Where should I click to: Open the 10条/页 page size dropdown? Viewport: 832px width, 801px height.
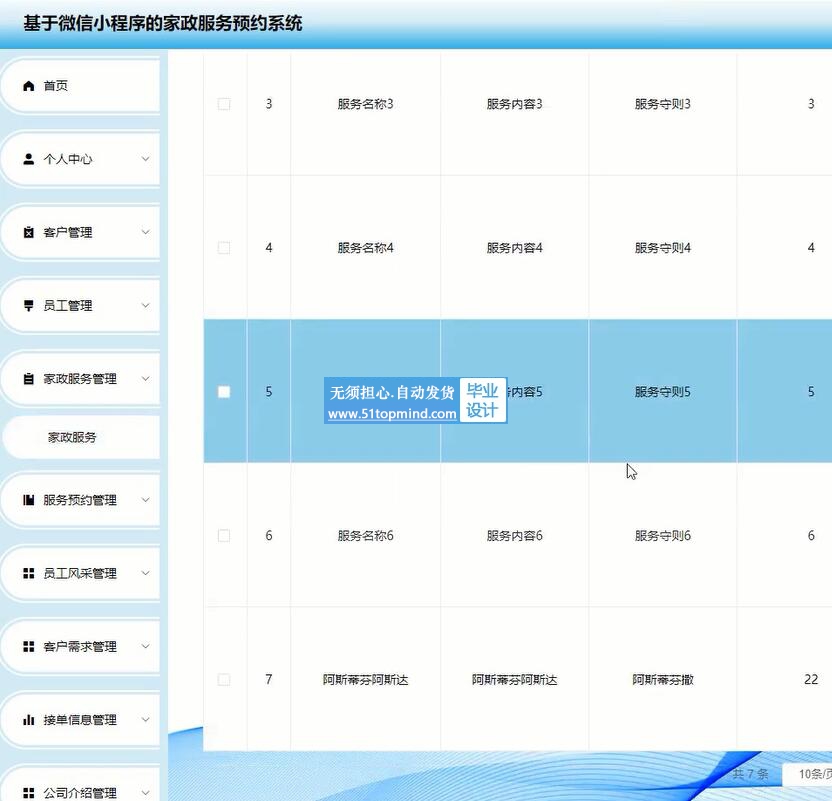808,774
